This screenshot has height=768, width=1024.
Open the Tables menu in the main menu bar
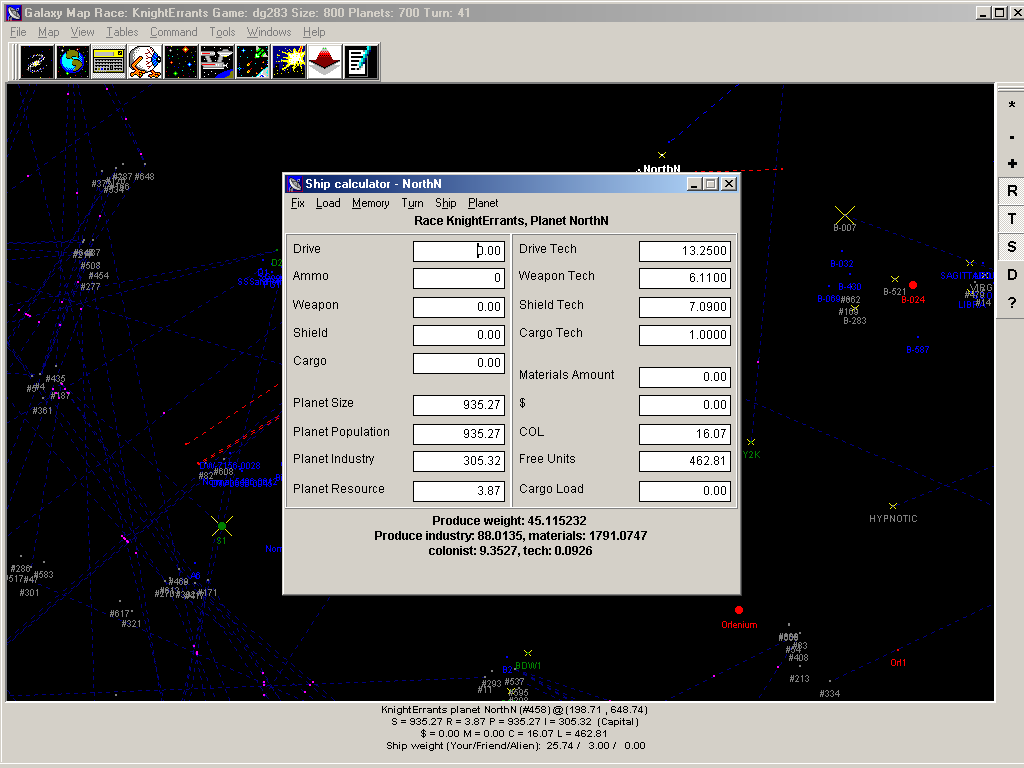[x=122, y=32]
